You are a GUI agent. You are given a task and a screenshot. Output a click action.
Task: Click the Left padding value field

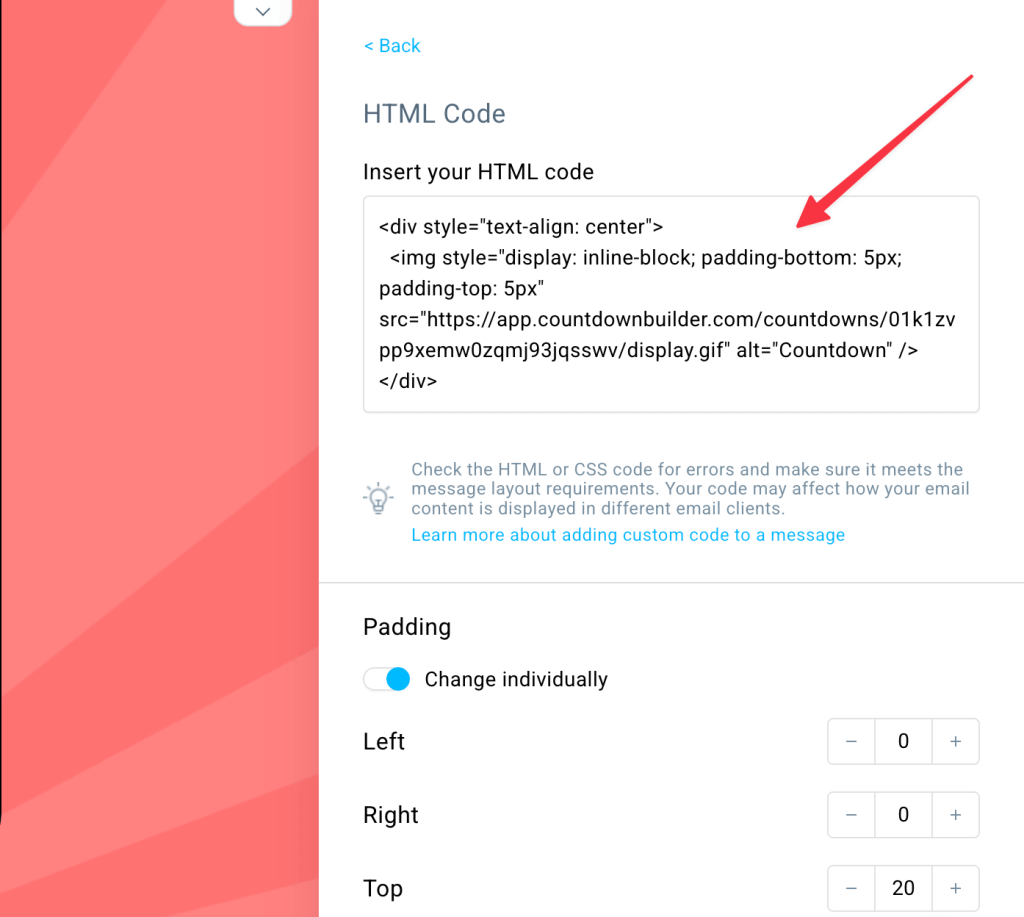pyautogui.click(x=903, y=742)
